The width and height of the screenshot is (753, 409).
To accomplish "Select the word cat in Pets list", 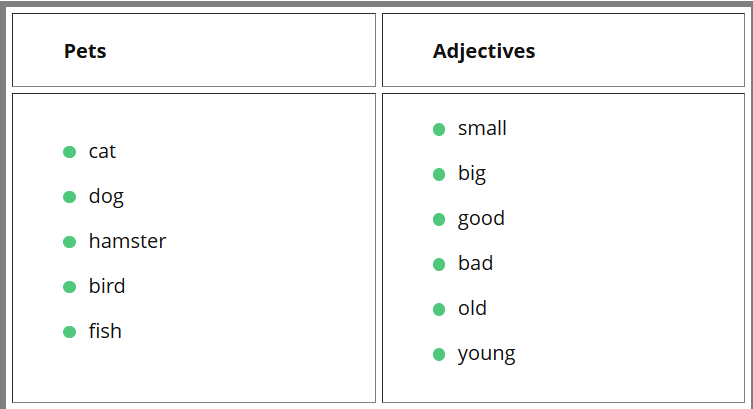I will (x=102, y=152).
